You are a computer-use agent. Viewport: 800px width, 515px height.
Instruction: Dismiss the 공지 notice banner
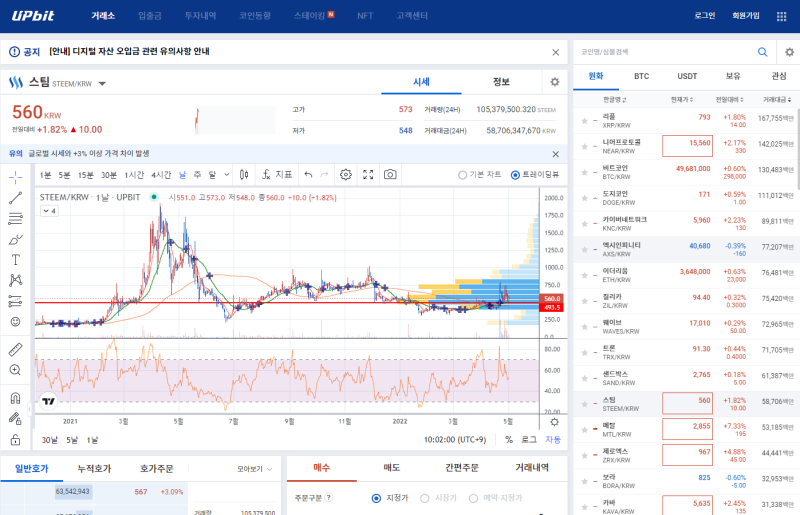[556, 52]
